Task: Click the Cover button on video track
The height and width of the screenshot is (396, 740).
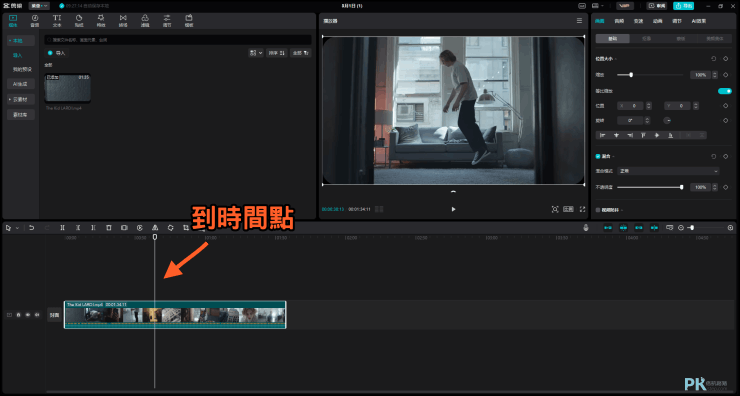Action: pyautogui.click(x=54, y=315)
